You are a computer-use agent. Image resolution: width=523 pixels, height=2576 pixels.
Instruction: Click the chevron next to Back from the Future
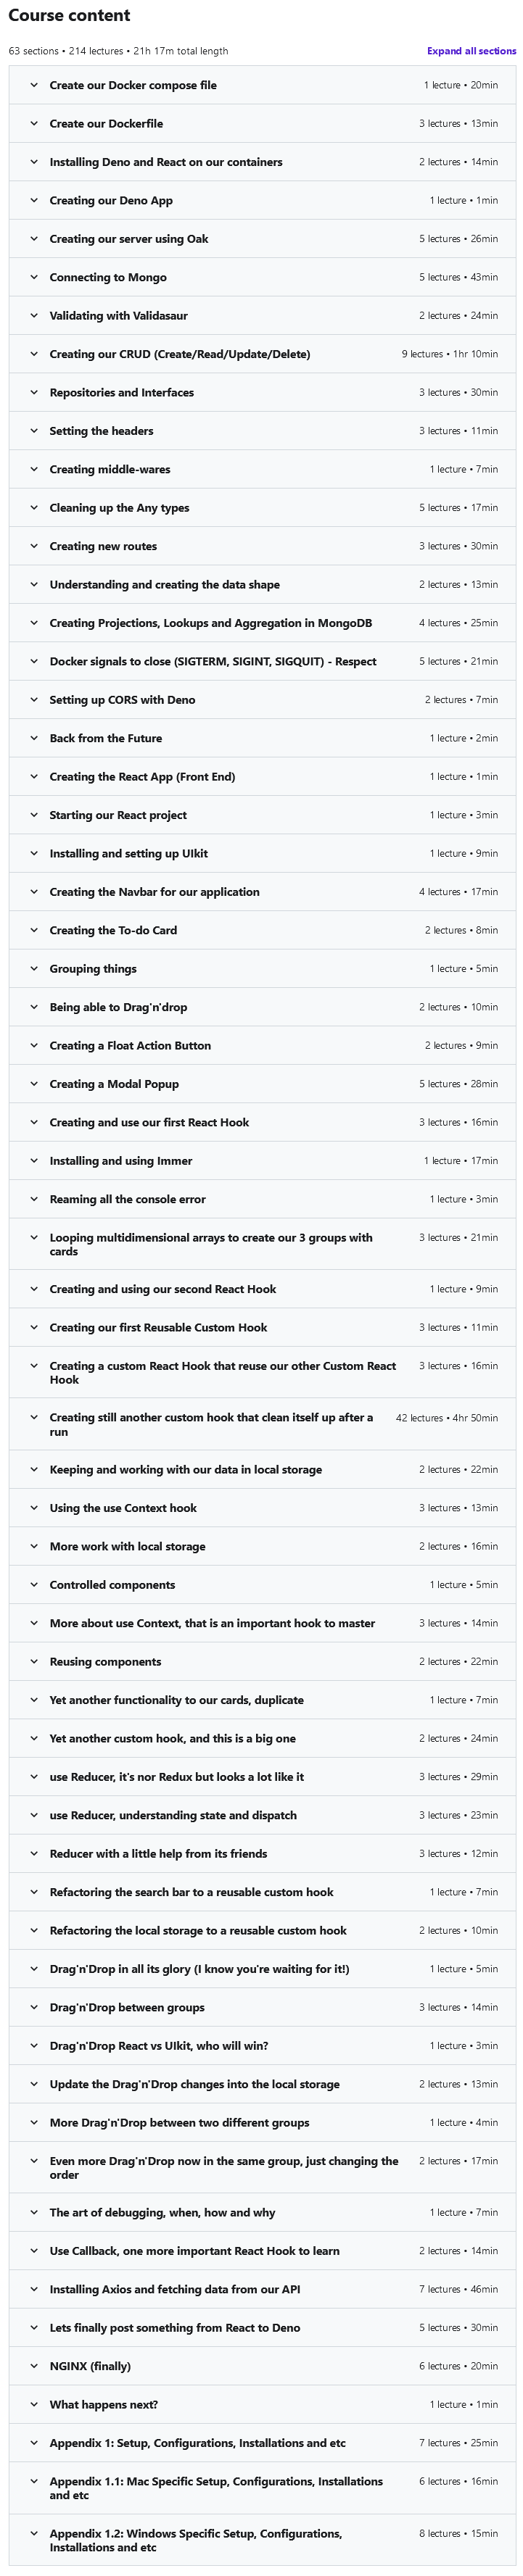click(34, 738)
